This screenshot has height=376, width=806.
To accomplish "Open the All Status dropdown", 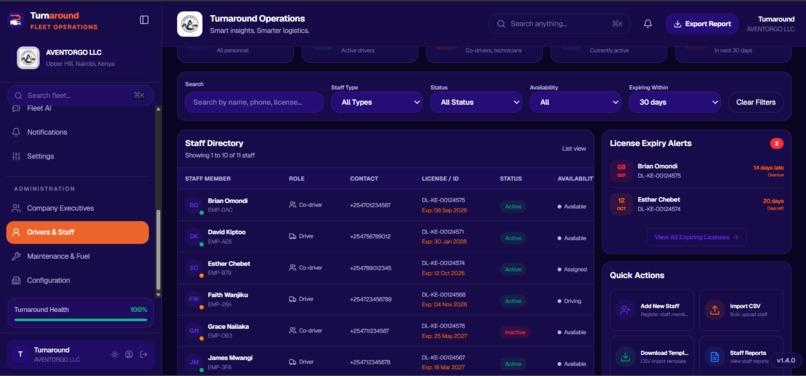I will [x=476, y=102].
